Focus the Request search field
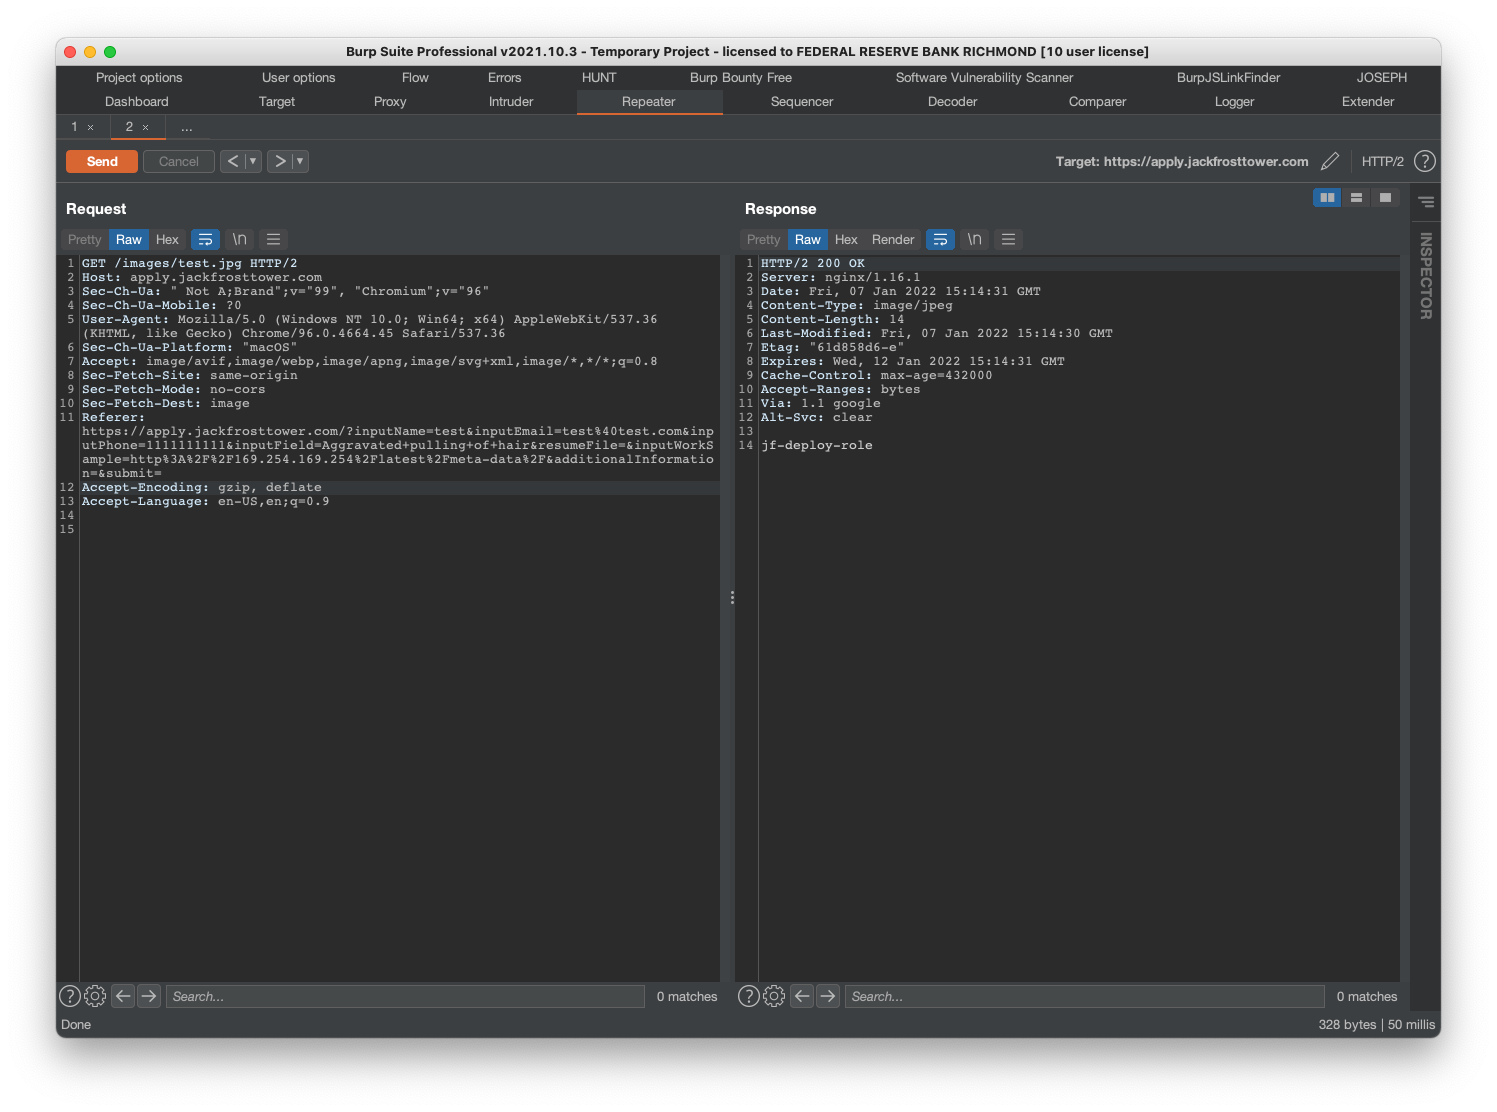The width and height of the screenshot is (1497, 1112). click(x=405, y=996)
